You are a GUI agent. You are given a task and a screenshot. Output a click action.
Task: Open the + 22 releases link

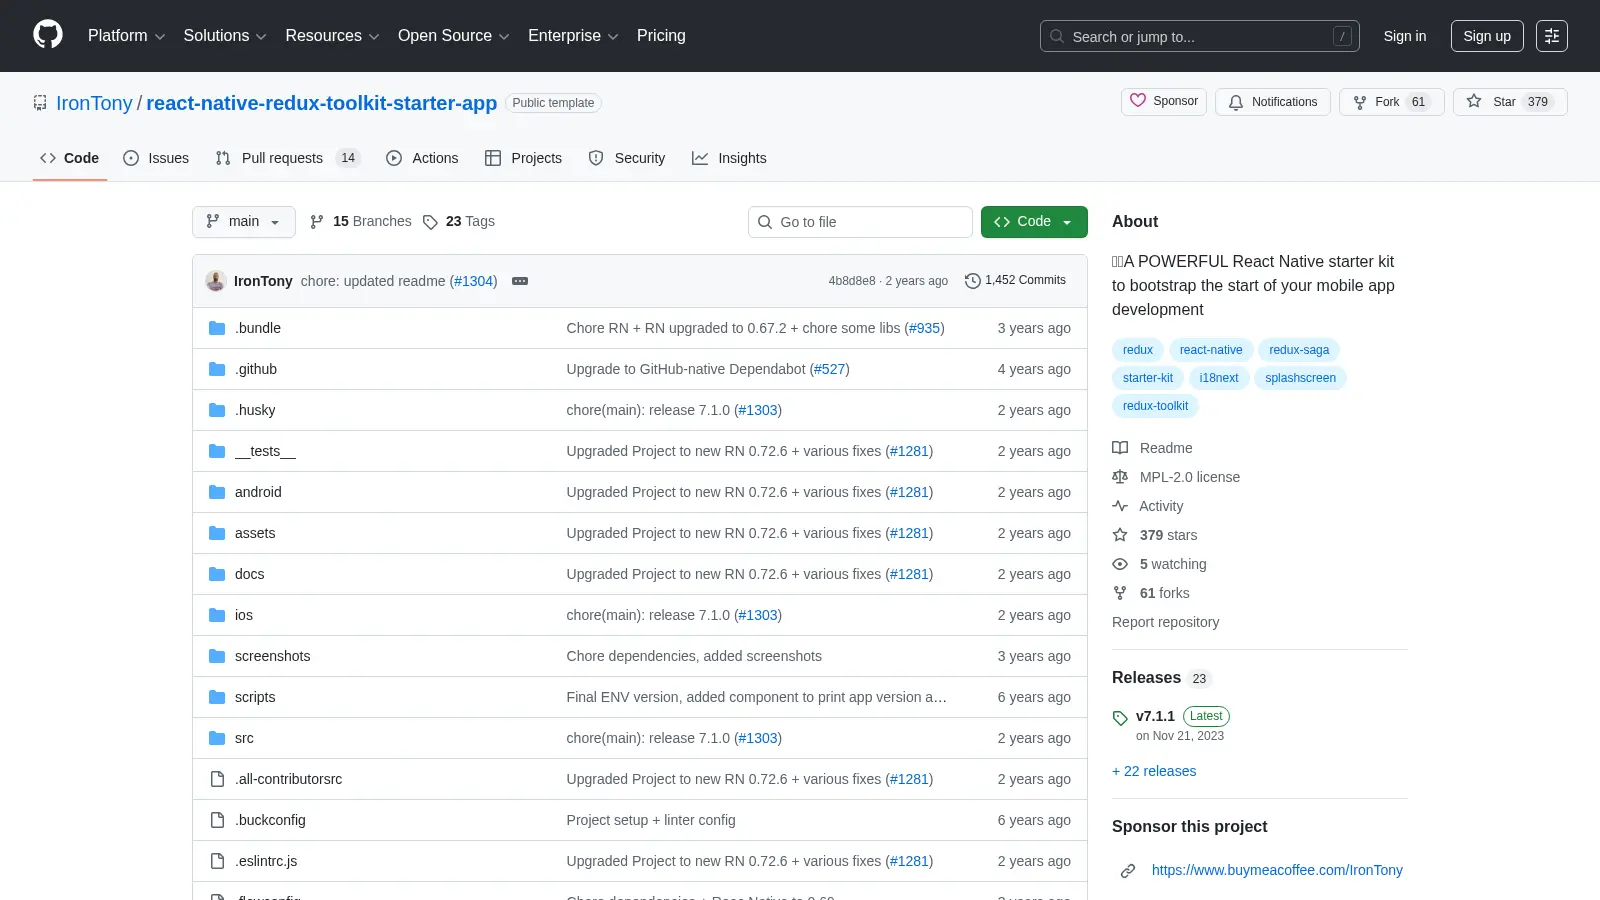coord(1154,771)
